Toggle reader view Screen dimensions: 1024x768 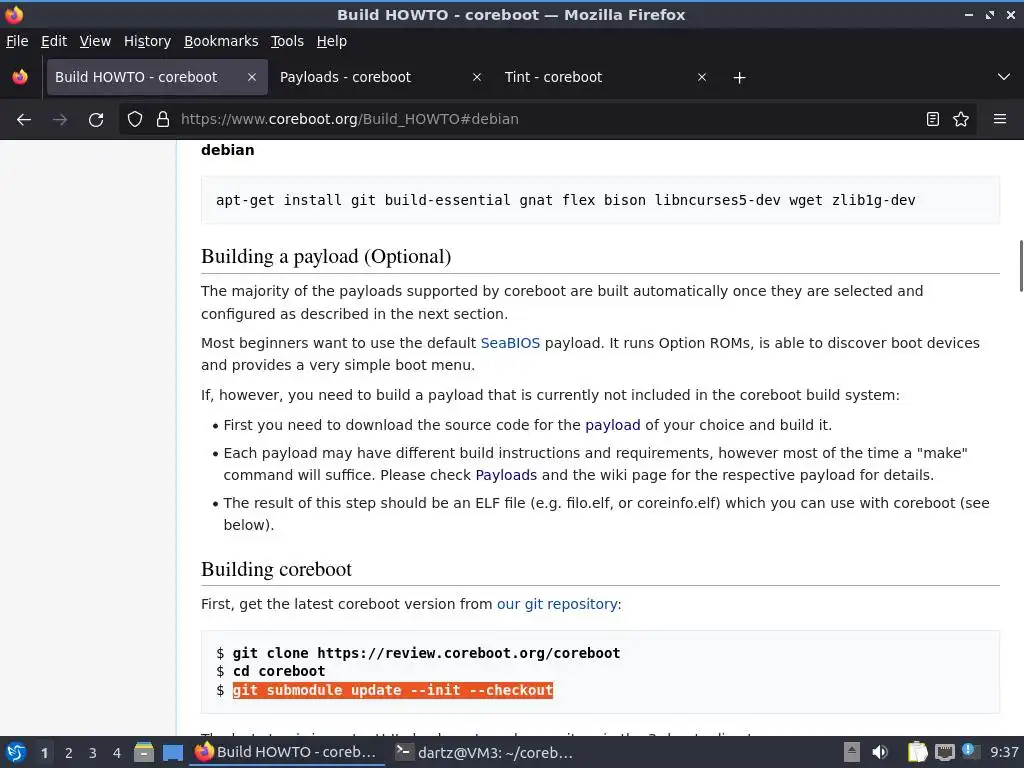[x=933, y=119]
